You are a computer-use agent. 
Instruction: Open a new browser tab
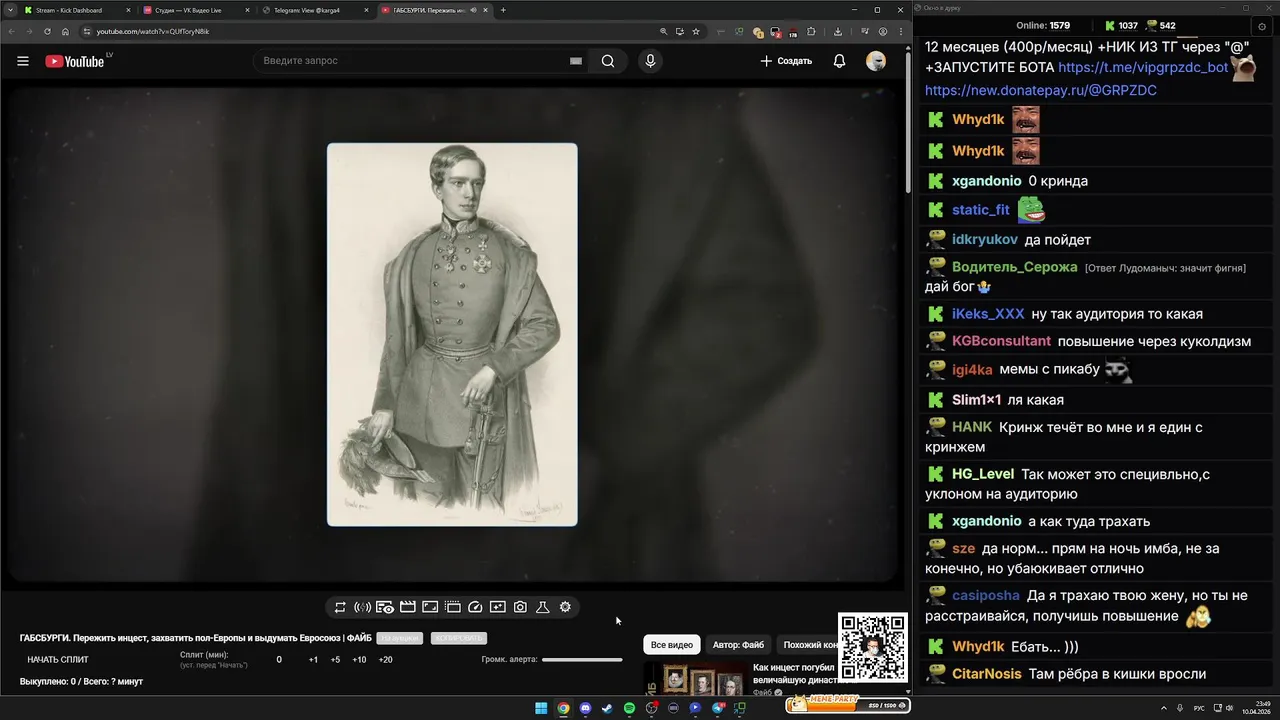pyautogui.click(x=503, y=10)
